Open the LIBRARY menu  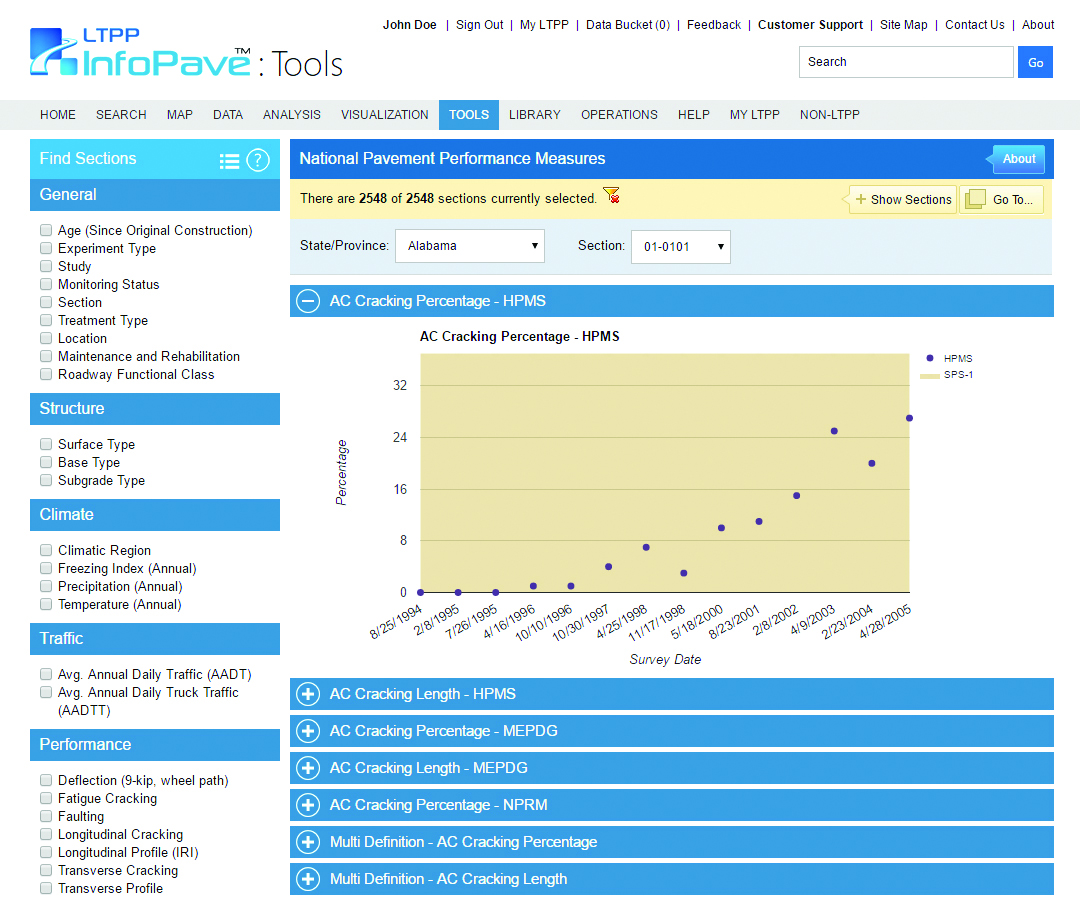click(x=535, y=115)
